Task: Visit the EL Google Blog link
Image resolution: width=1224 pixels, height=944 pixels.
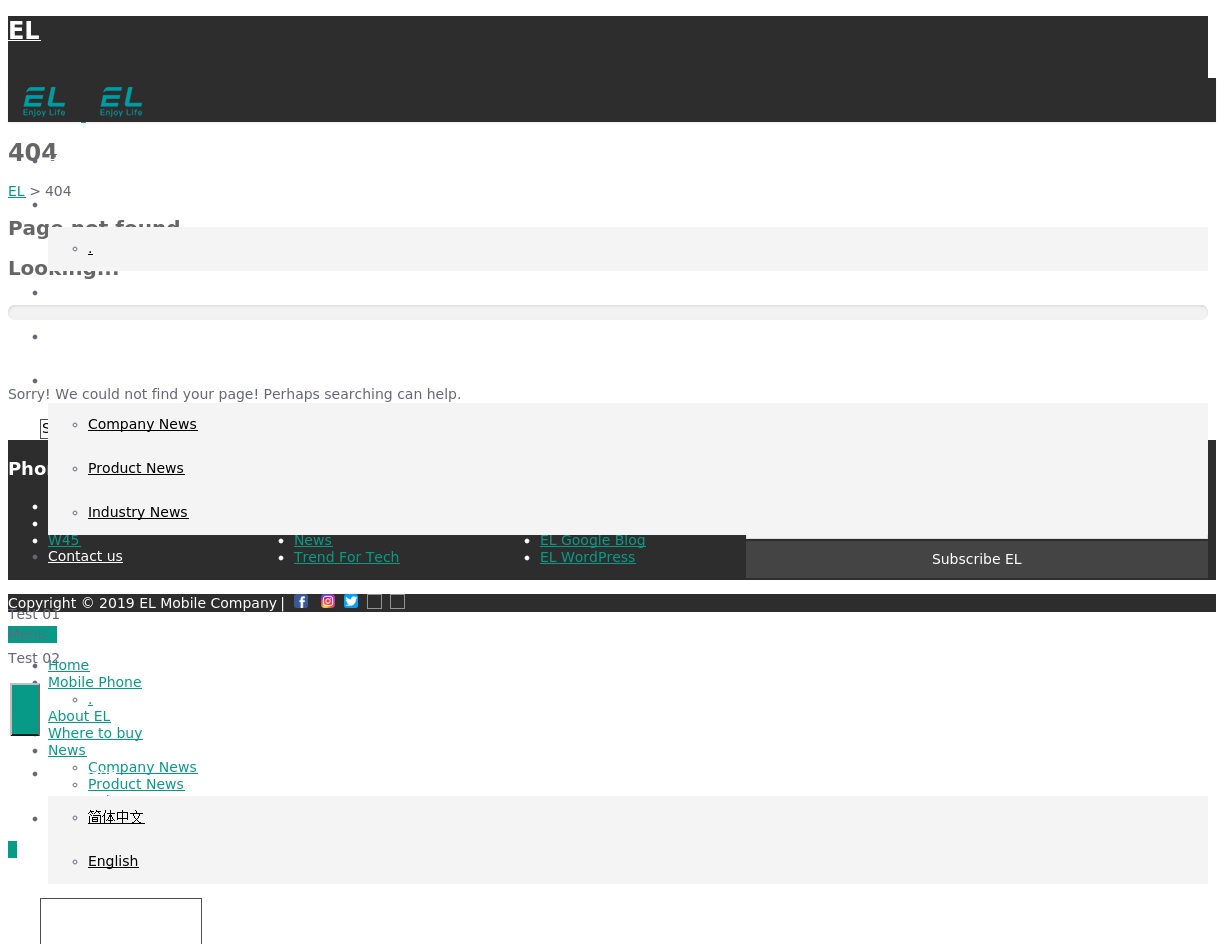Action: point(592,540)
